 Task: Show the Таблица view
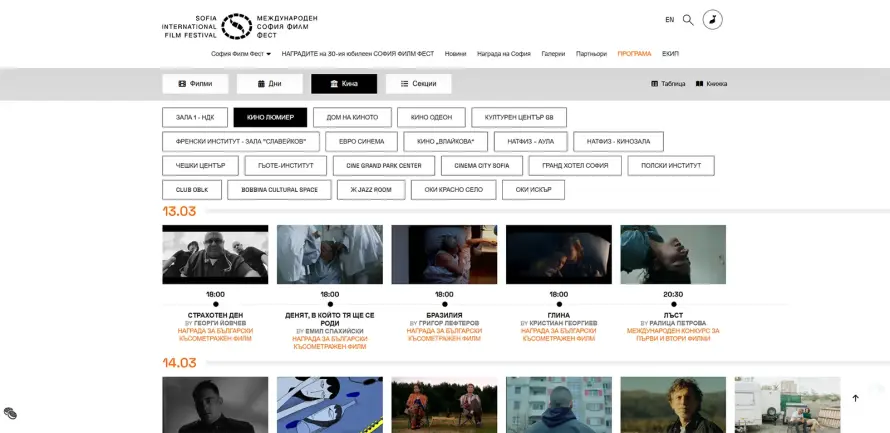tap(668, 84)
